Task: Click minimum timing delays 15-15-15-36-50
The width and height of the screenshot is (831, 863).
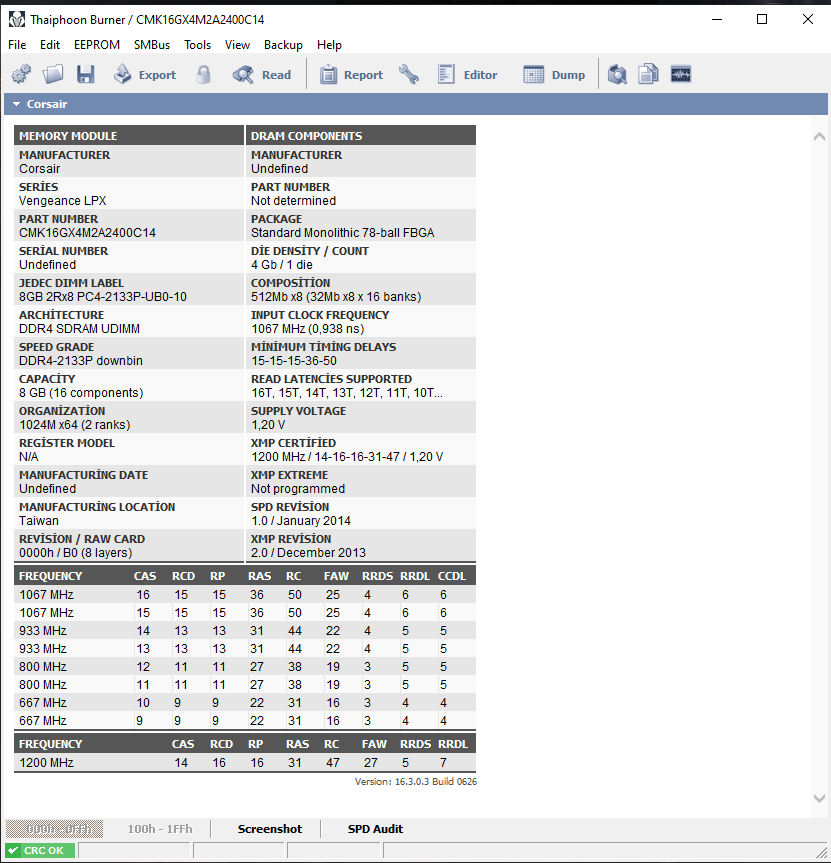Action: (294, 361)
